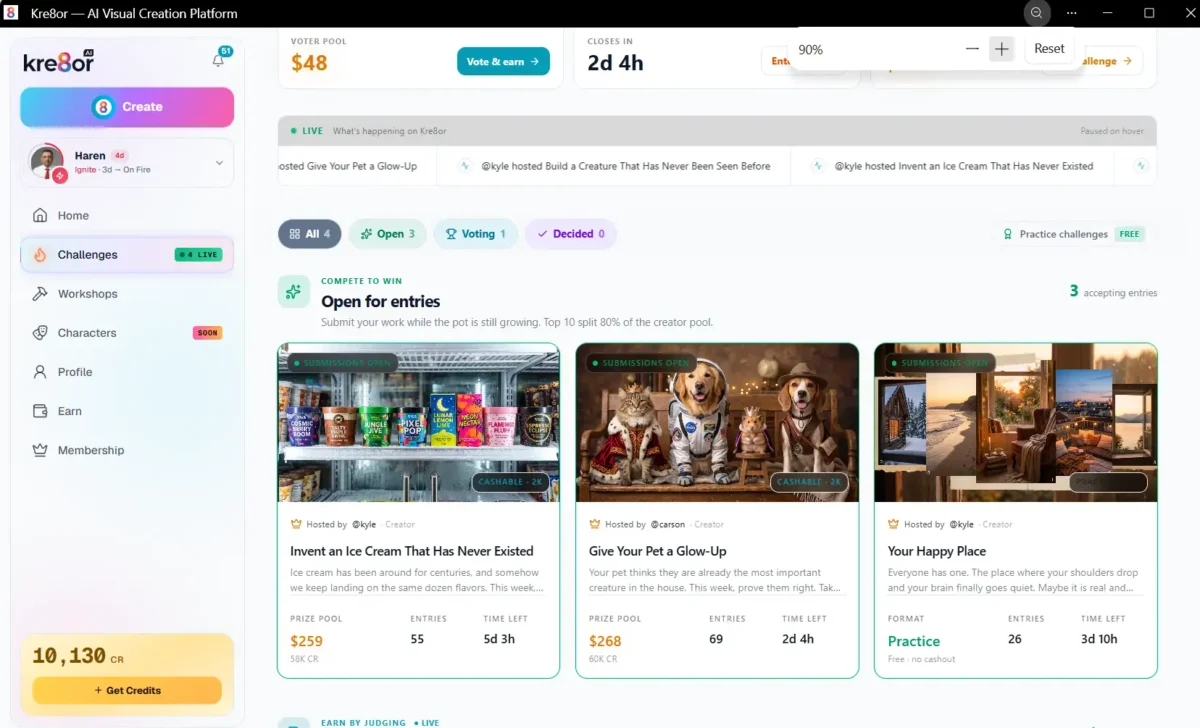Open the Membership page
Viewport: 1200px width, 728px height.
127,450
